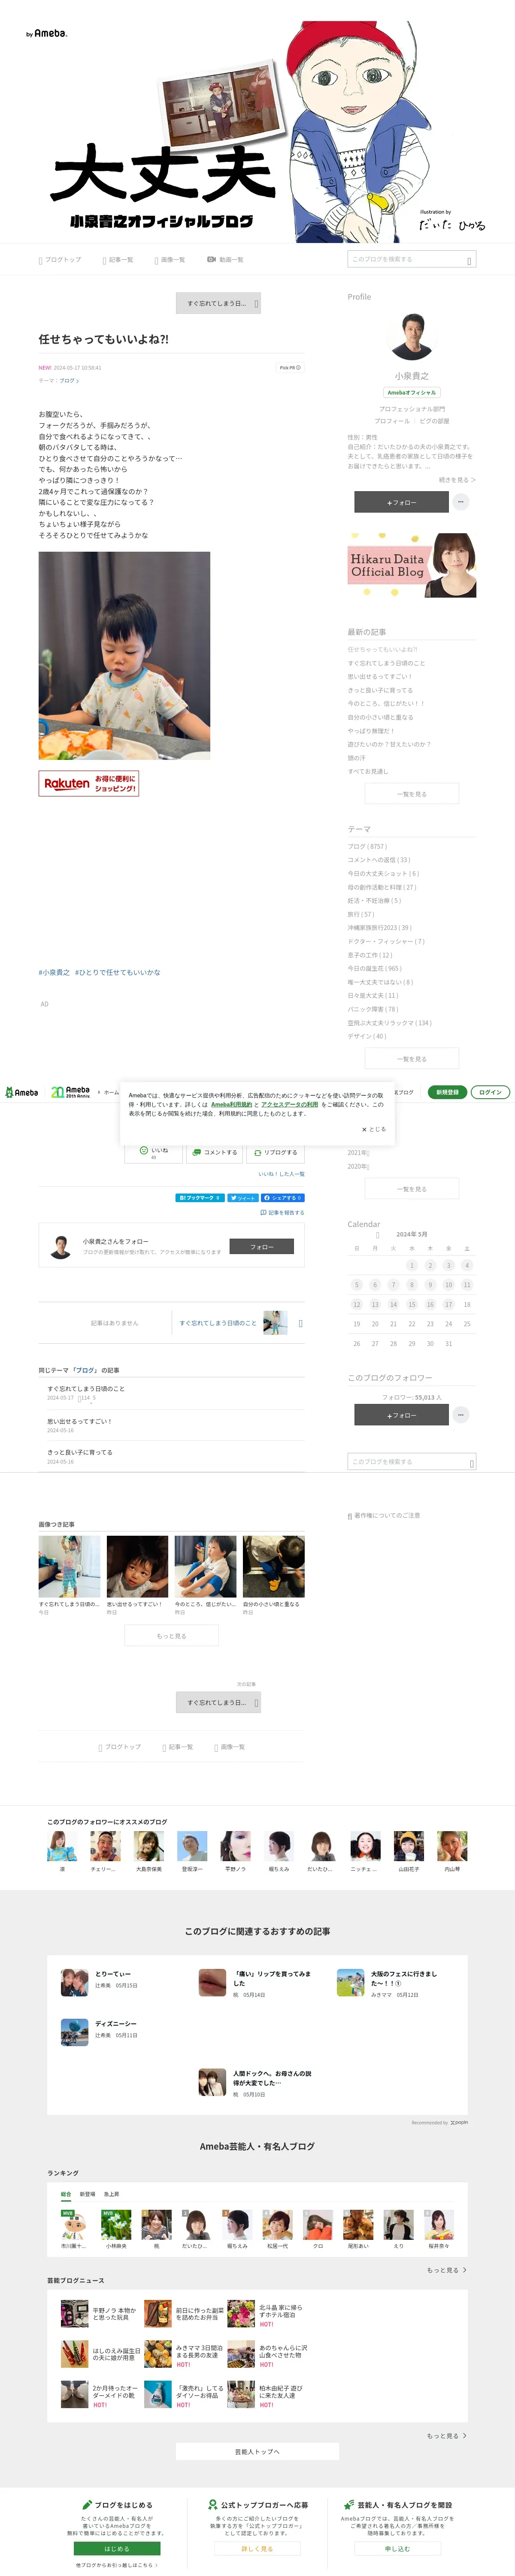Click the Ameba 20th Anniversary logo
Viewport: 515px width, 2576px height.
coord(70,1092)
